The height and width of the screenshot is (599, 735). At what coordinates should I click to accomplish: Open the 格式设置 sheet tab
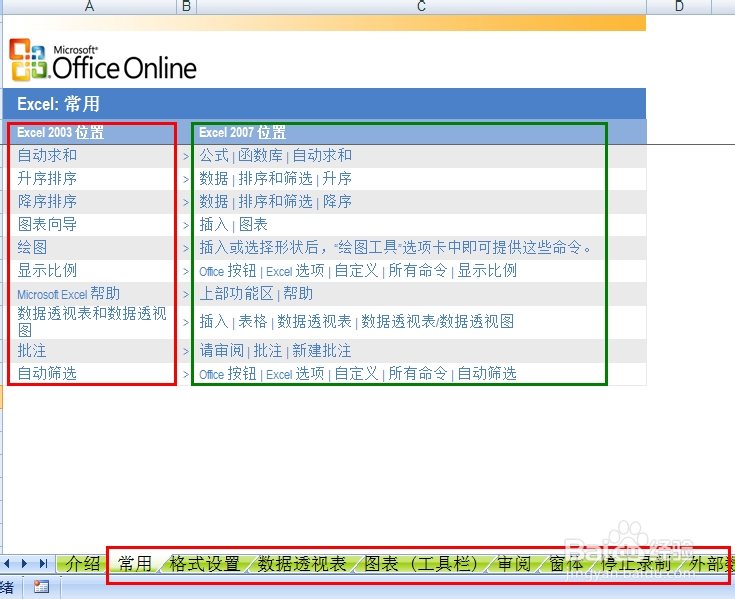click(x=205, y=563)
